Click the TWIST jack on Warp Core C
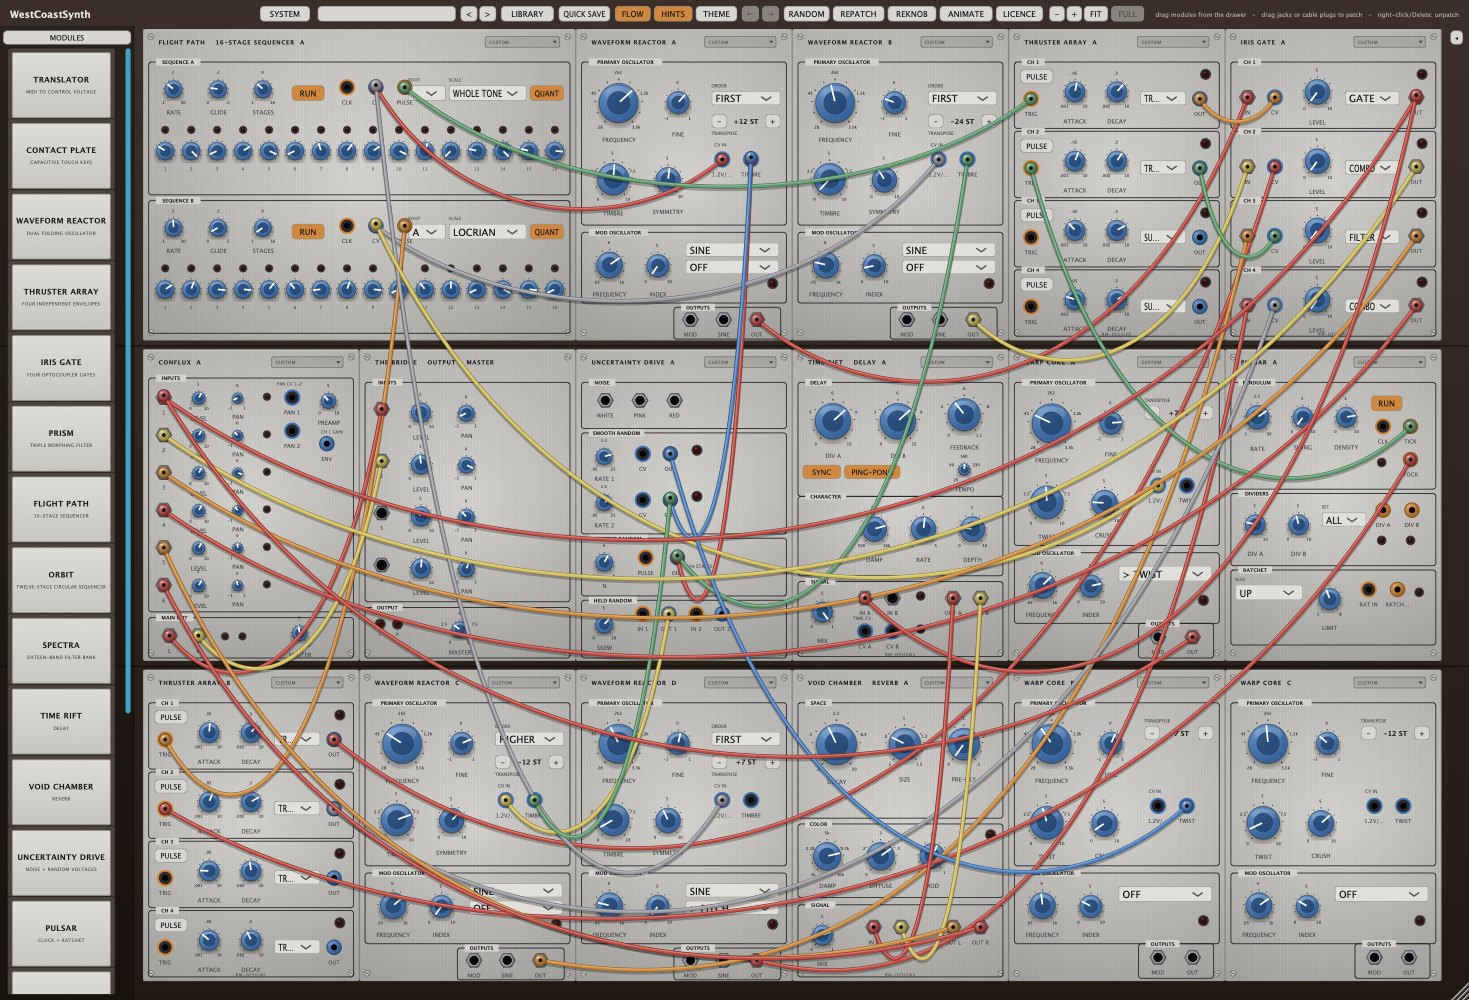Image resolution: width=1469 pixels, height=1000 pixels. (x=1403, y=806)
